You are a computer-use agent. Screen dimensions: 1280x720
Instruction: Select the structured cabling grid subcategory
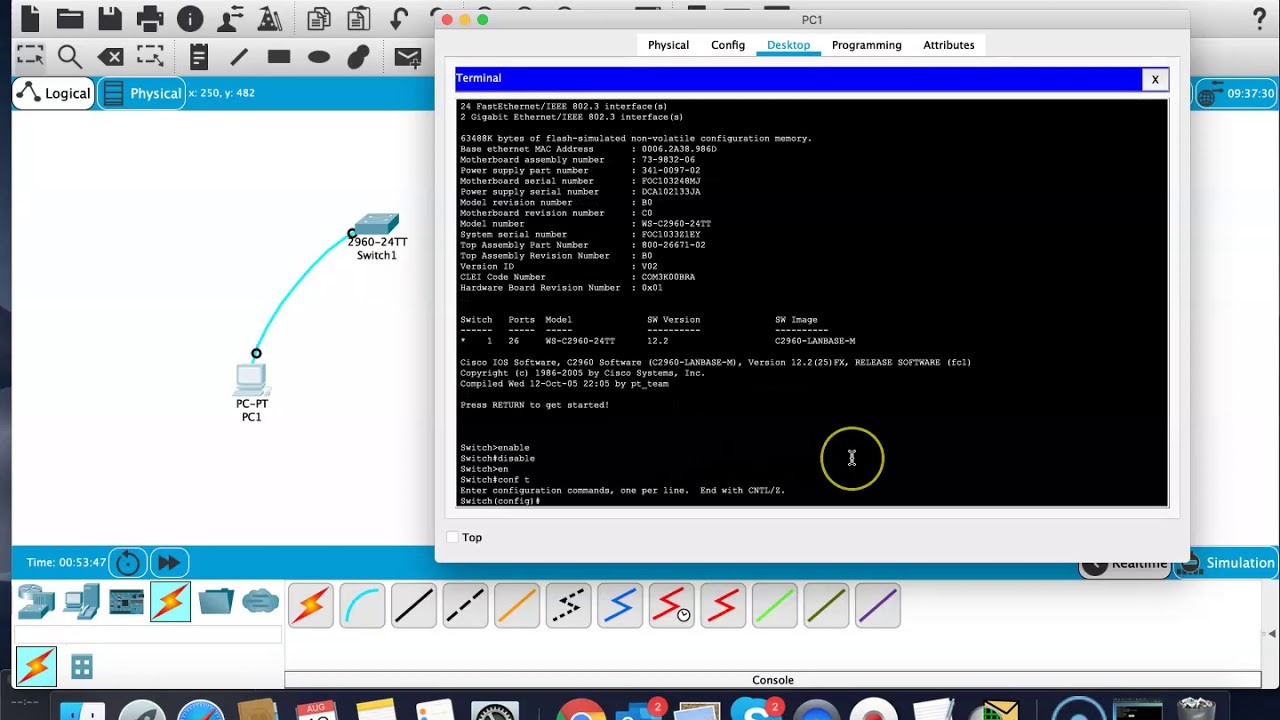click(x=82, y=667)
